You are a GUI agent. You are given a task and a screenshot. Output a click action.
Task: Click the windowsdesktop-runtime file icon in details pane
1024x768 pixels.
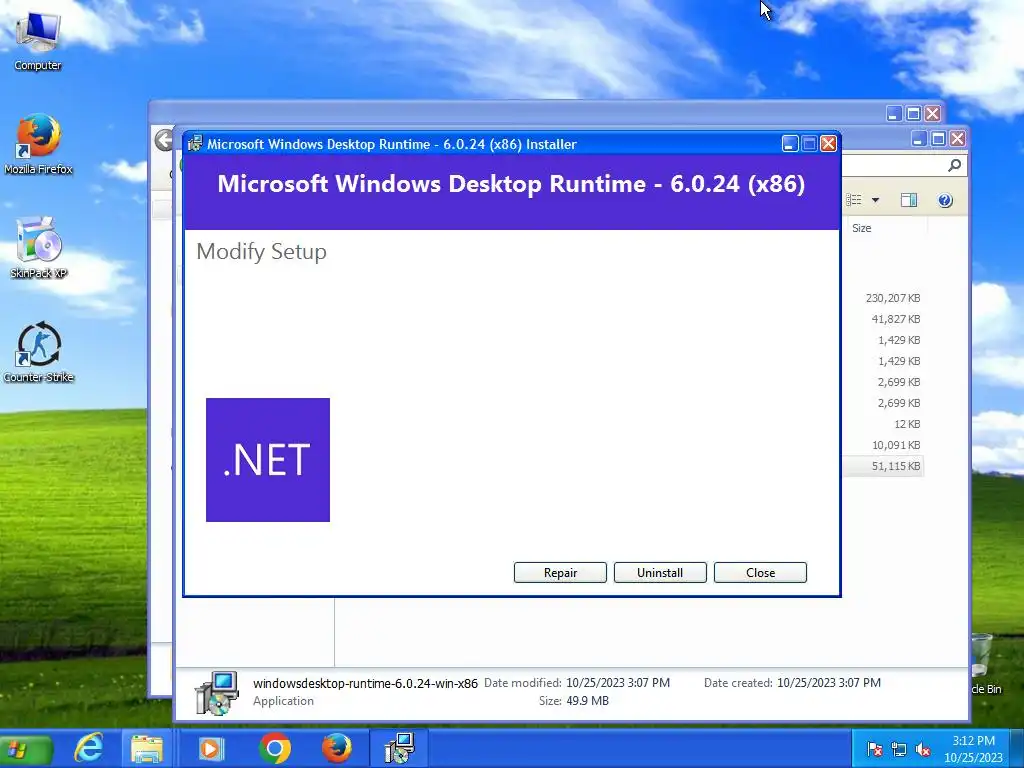(217, 693)
